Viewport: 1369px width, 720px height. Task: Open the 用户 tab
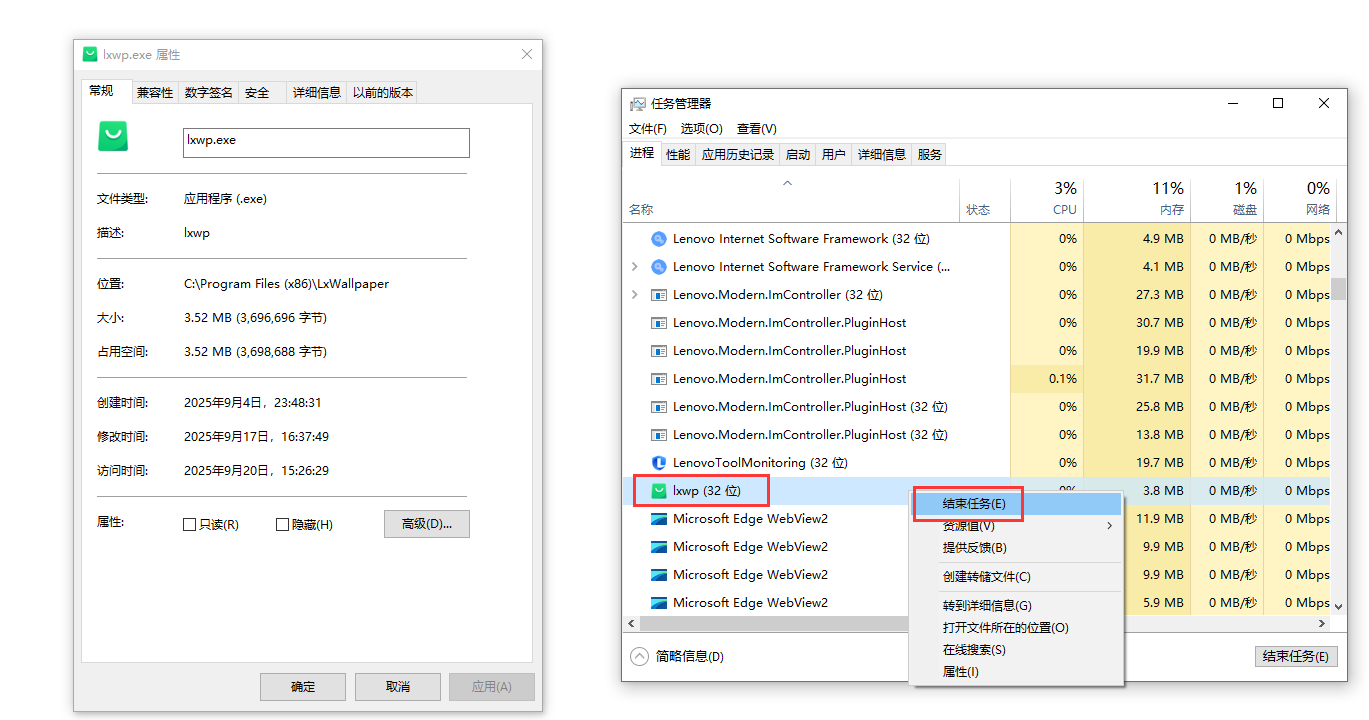click(834, 154)
